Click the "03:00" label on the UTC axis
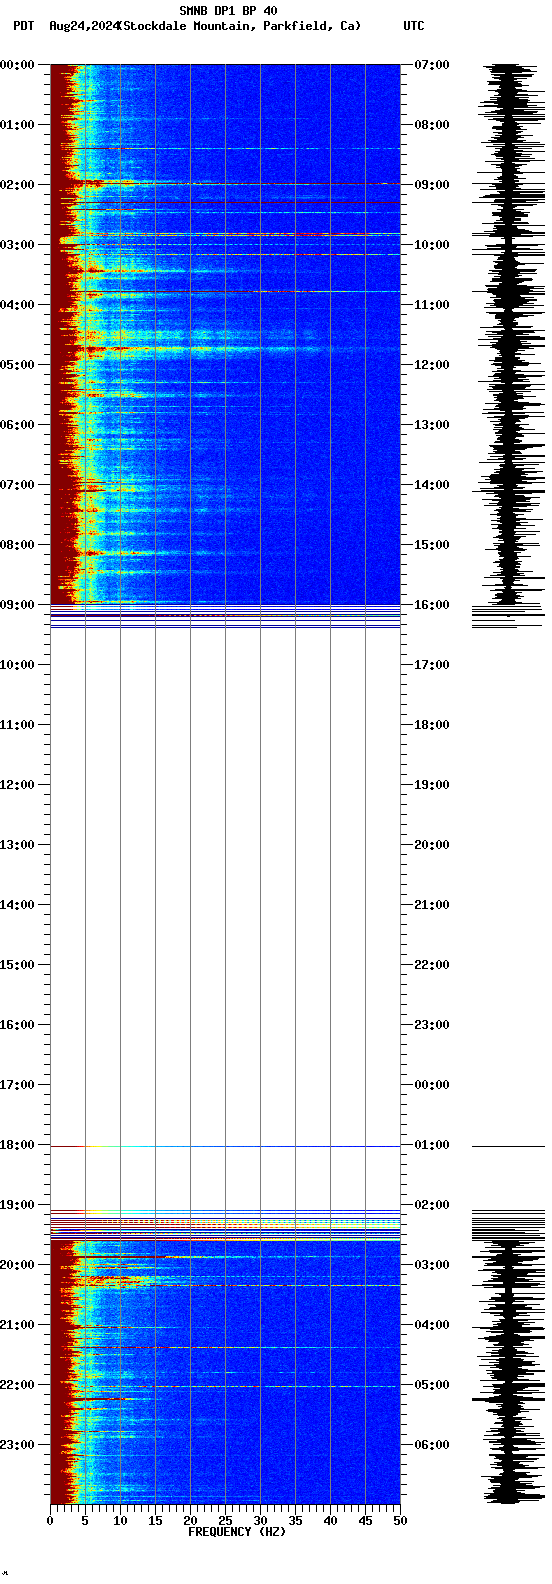The height and width of the screenshot is (1584, 552). 432,1265
